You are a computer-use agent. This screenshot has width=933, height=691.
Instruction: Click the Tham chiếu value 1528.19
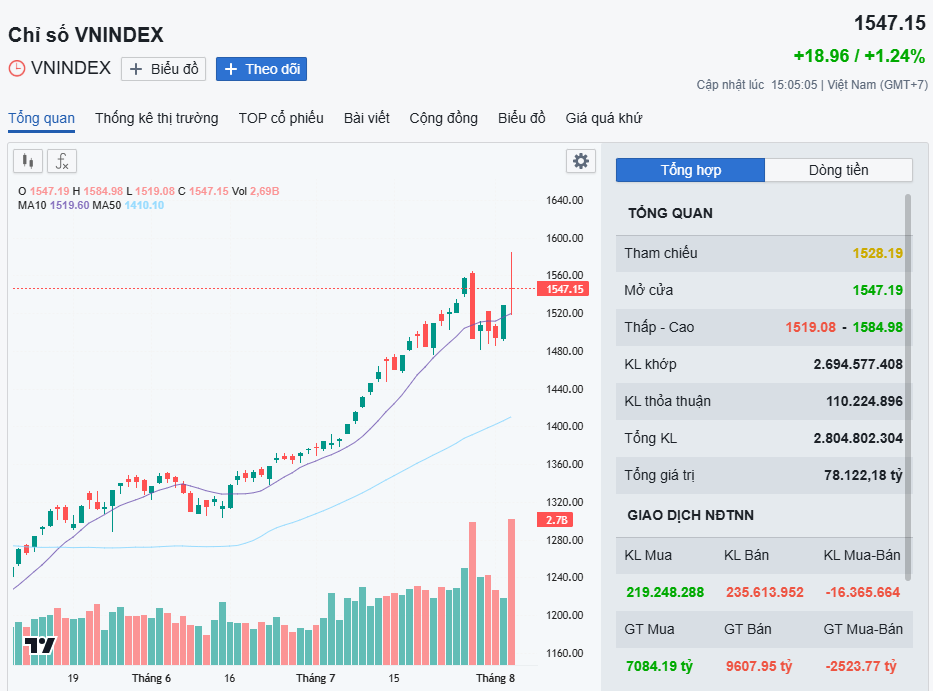coord(878,254)
